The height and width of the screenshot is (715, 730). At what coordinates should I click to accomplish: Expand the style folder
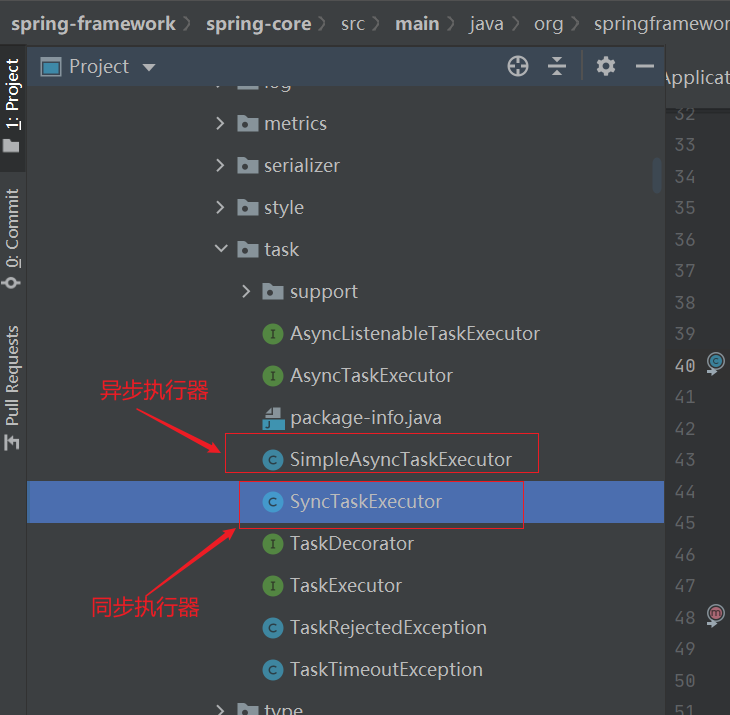[220, 208]
